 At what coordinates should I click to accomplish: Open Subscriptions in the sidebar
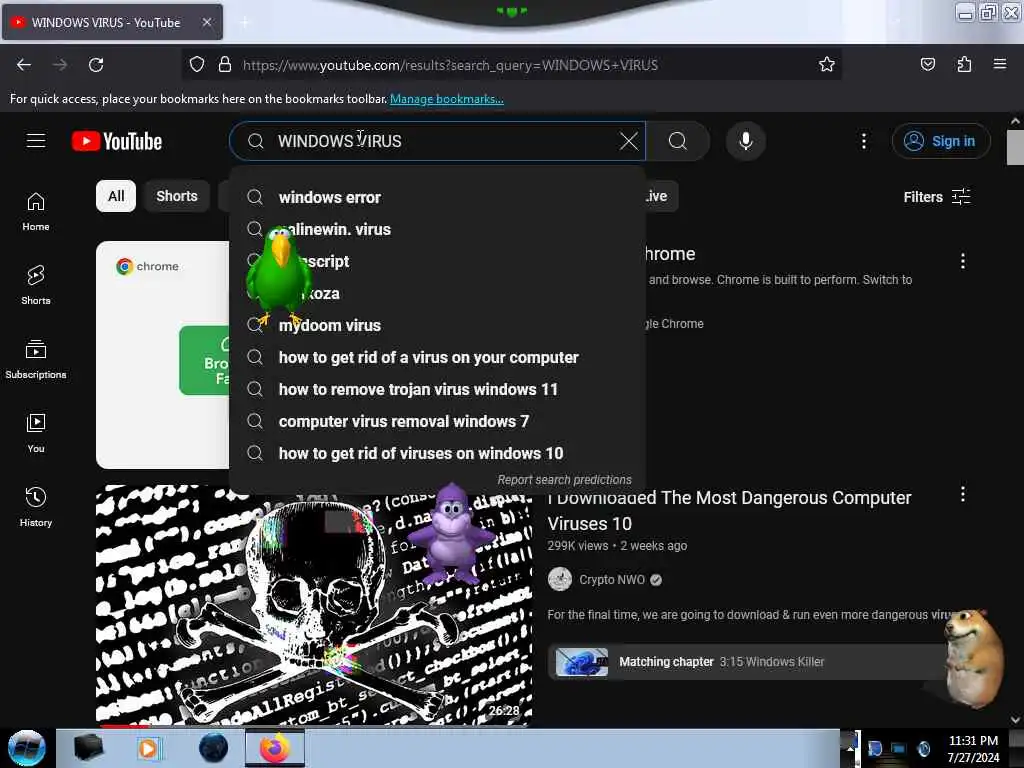[x=36, y=359]
